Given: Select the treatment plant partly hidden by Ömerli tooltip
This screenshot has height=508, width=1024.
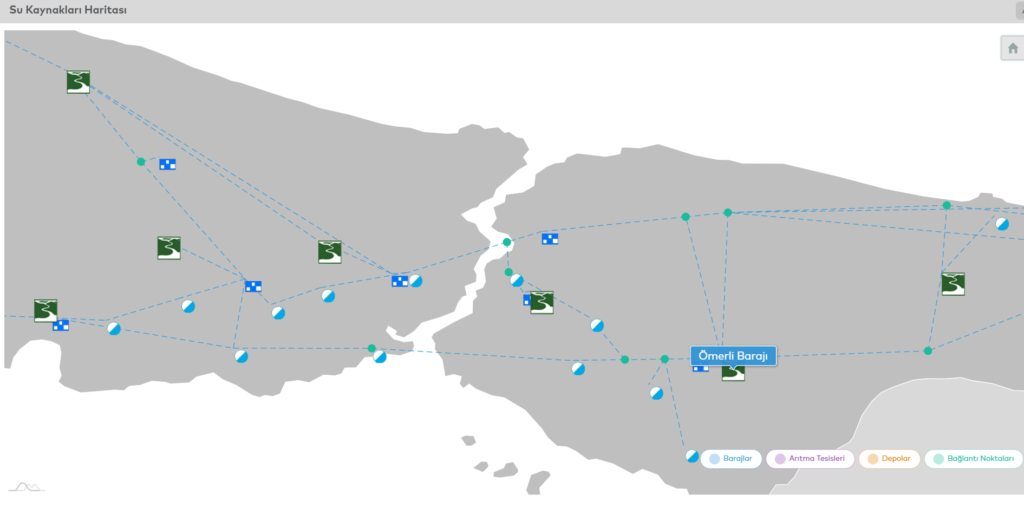Looking at the screenshot, I should tap(701, 368).
